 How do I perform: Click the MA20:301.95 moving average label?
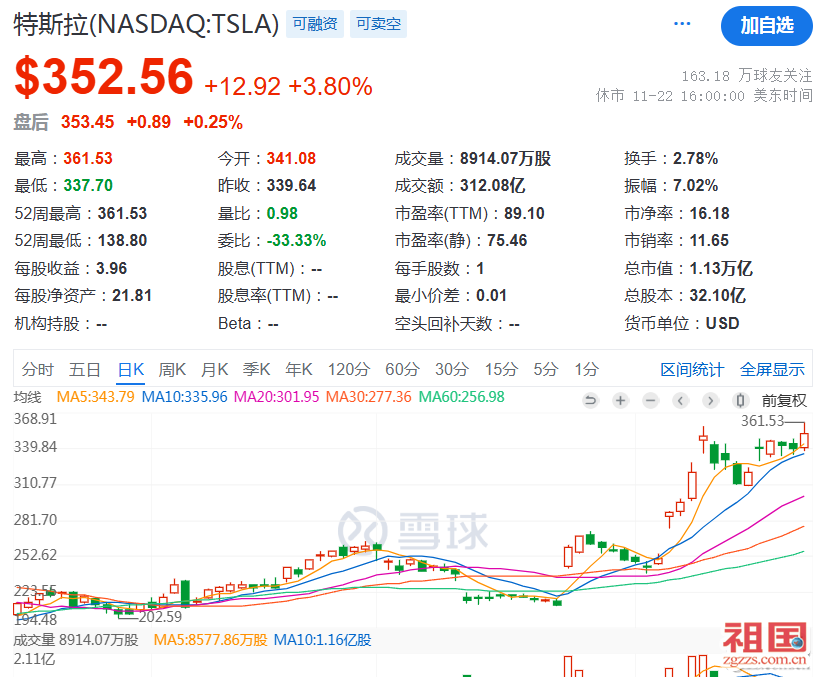(276, 397)
